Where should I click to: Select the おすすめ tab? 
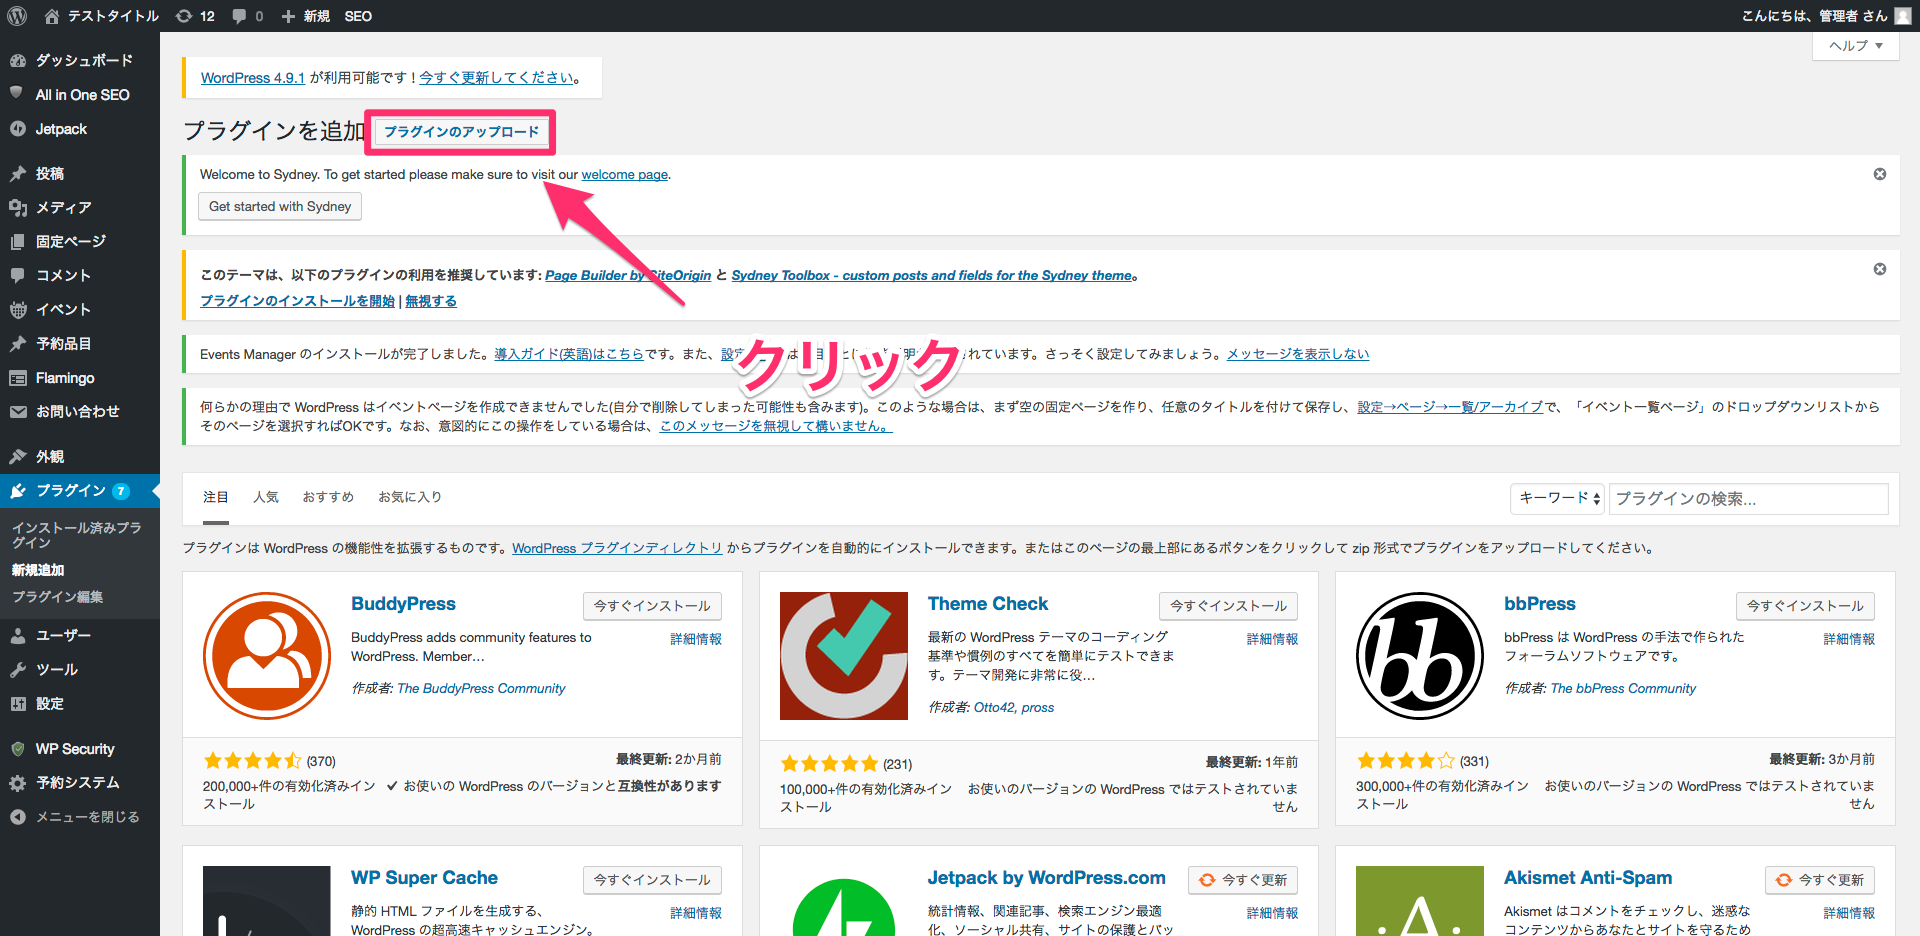tap(328, 497)
